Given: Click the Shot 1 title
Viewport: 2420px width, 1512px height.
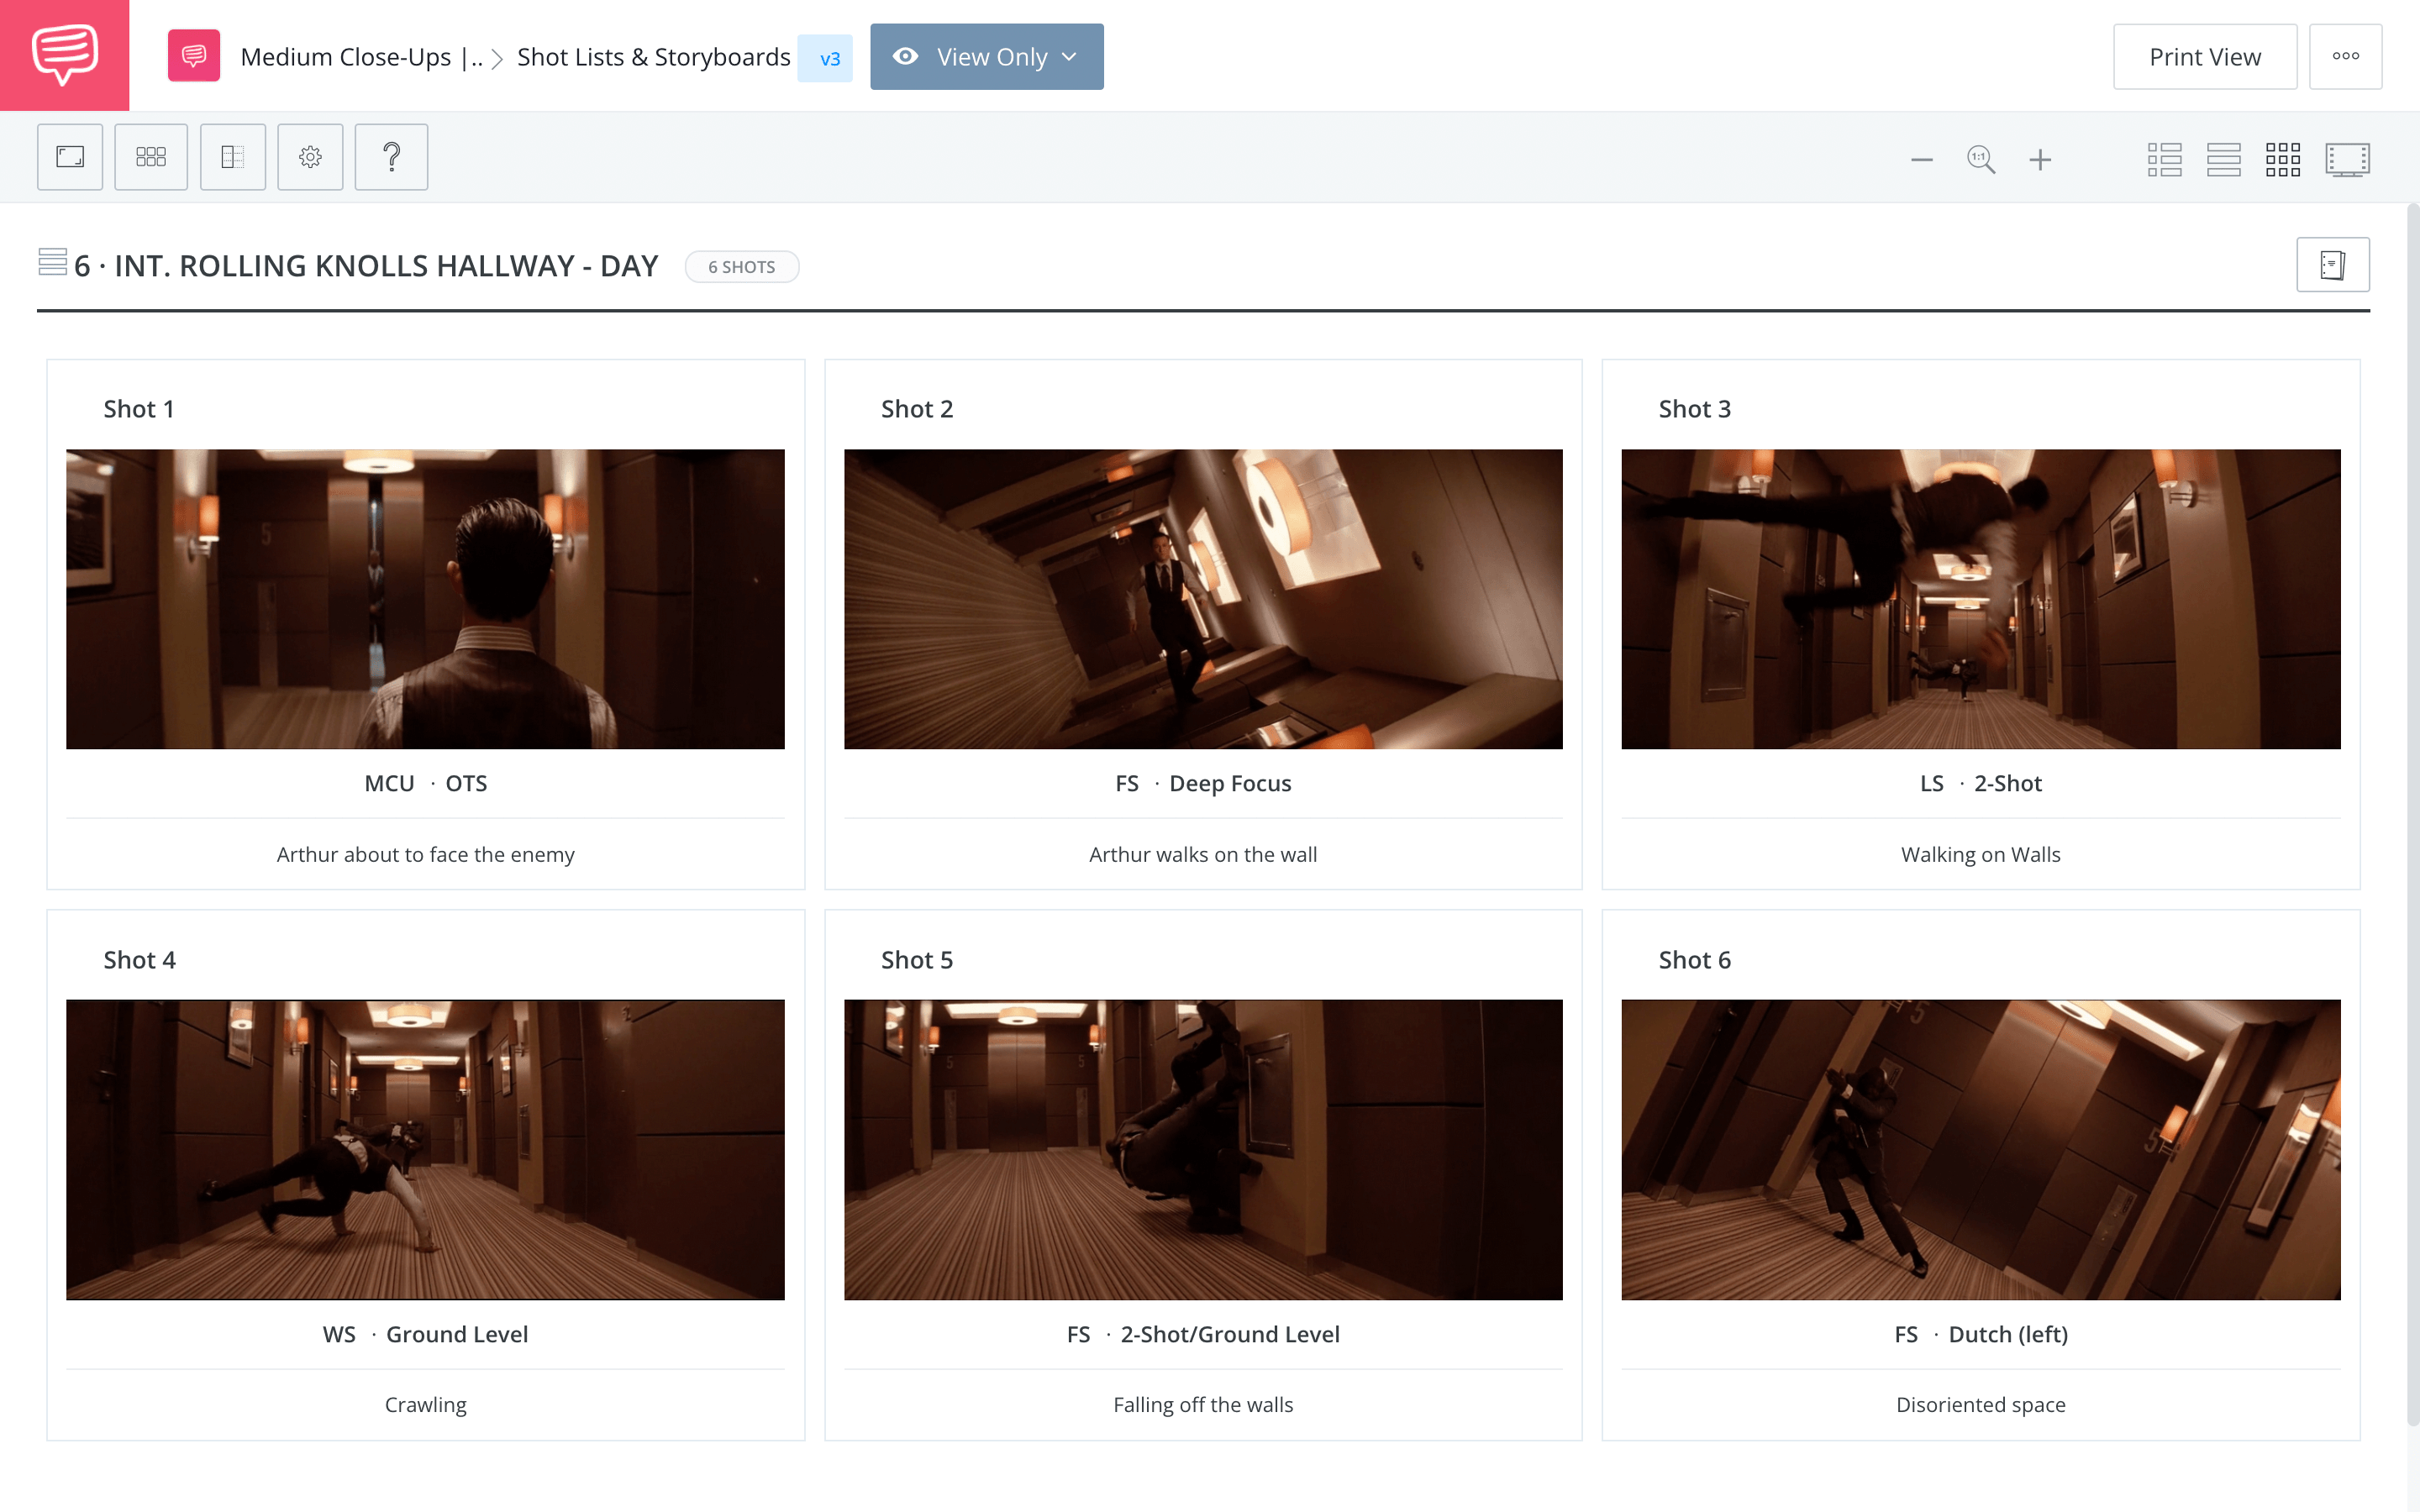Looking at the screenshot, I should [x=139, y=409].
